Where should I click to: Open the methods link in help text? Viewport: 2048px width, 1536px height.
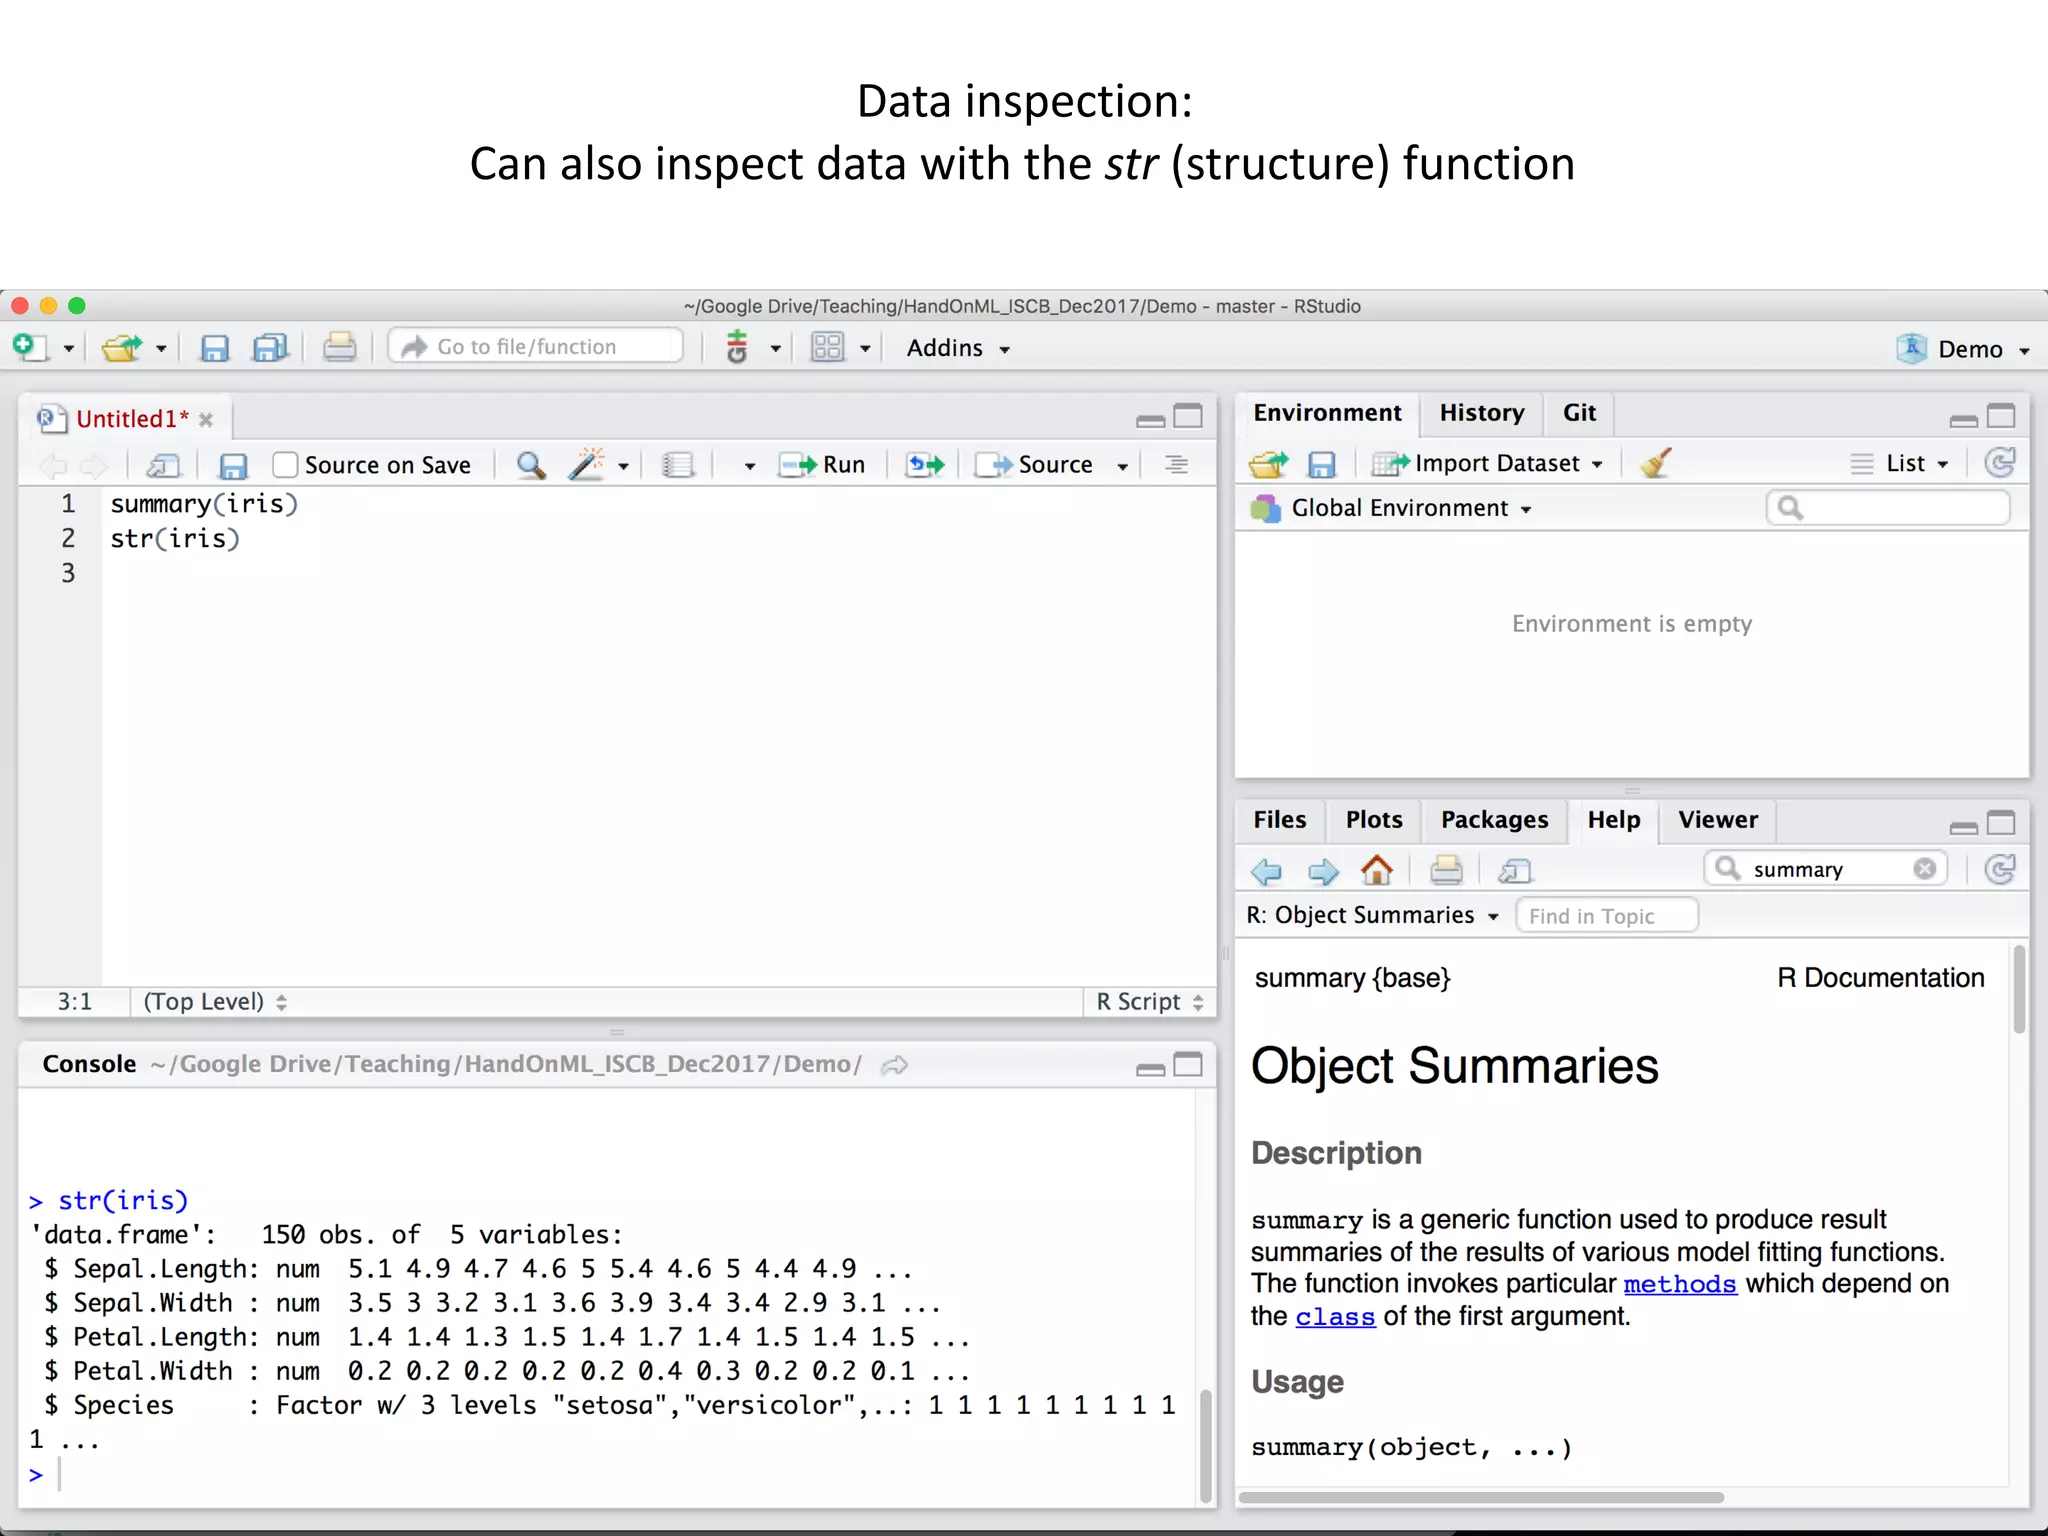(1680, 1284)
